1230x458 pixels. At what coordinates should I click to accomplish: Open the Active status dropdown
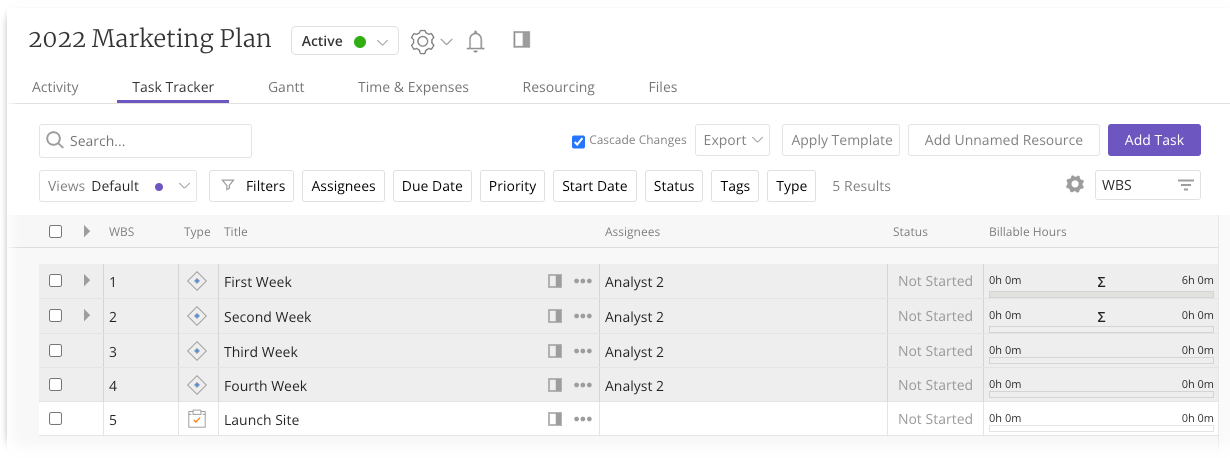point(345,41)
